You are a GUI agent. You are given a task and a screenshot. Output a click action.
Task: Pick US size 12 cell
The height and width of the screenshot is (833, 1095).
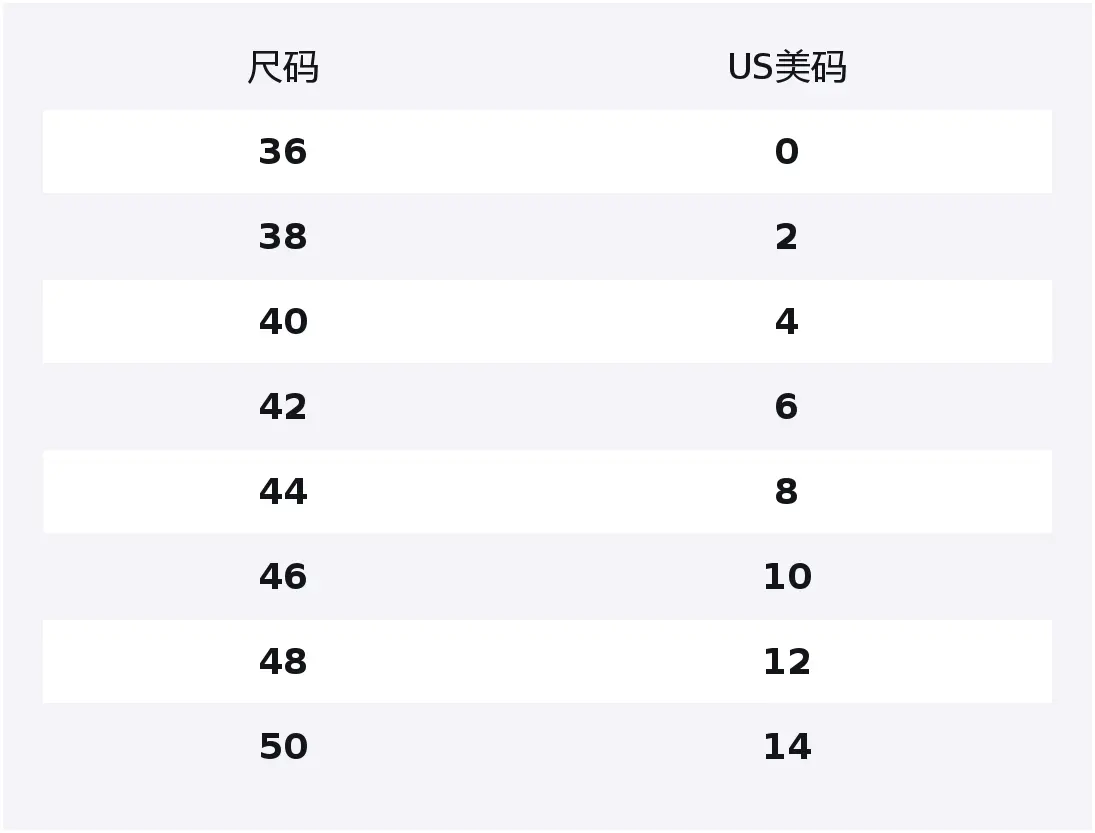click(787, 662)
